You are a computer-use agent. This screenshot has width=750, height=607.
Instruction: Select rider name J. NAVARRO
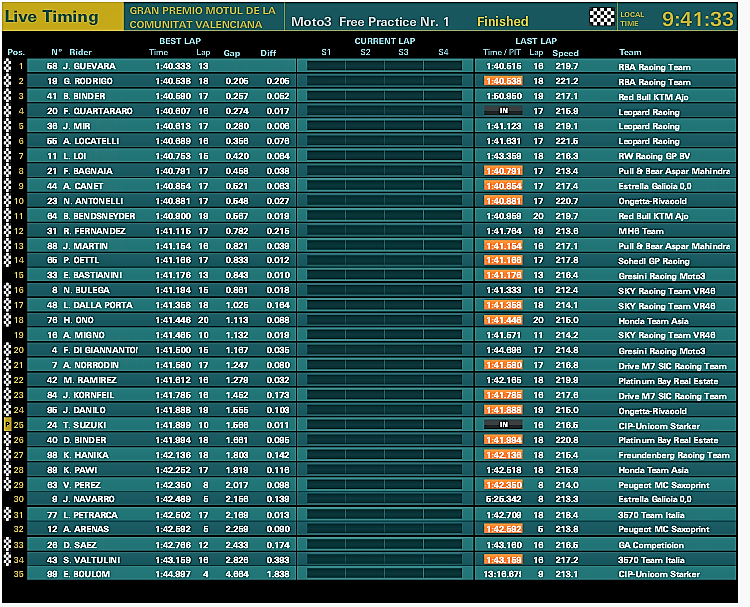pos(89,499)
